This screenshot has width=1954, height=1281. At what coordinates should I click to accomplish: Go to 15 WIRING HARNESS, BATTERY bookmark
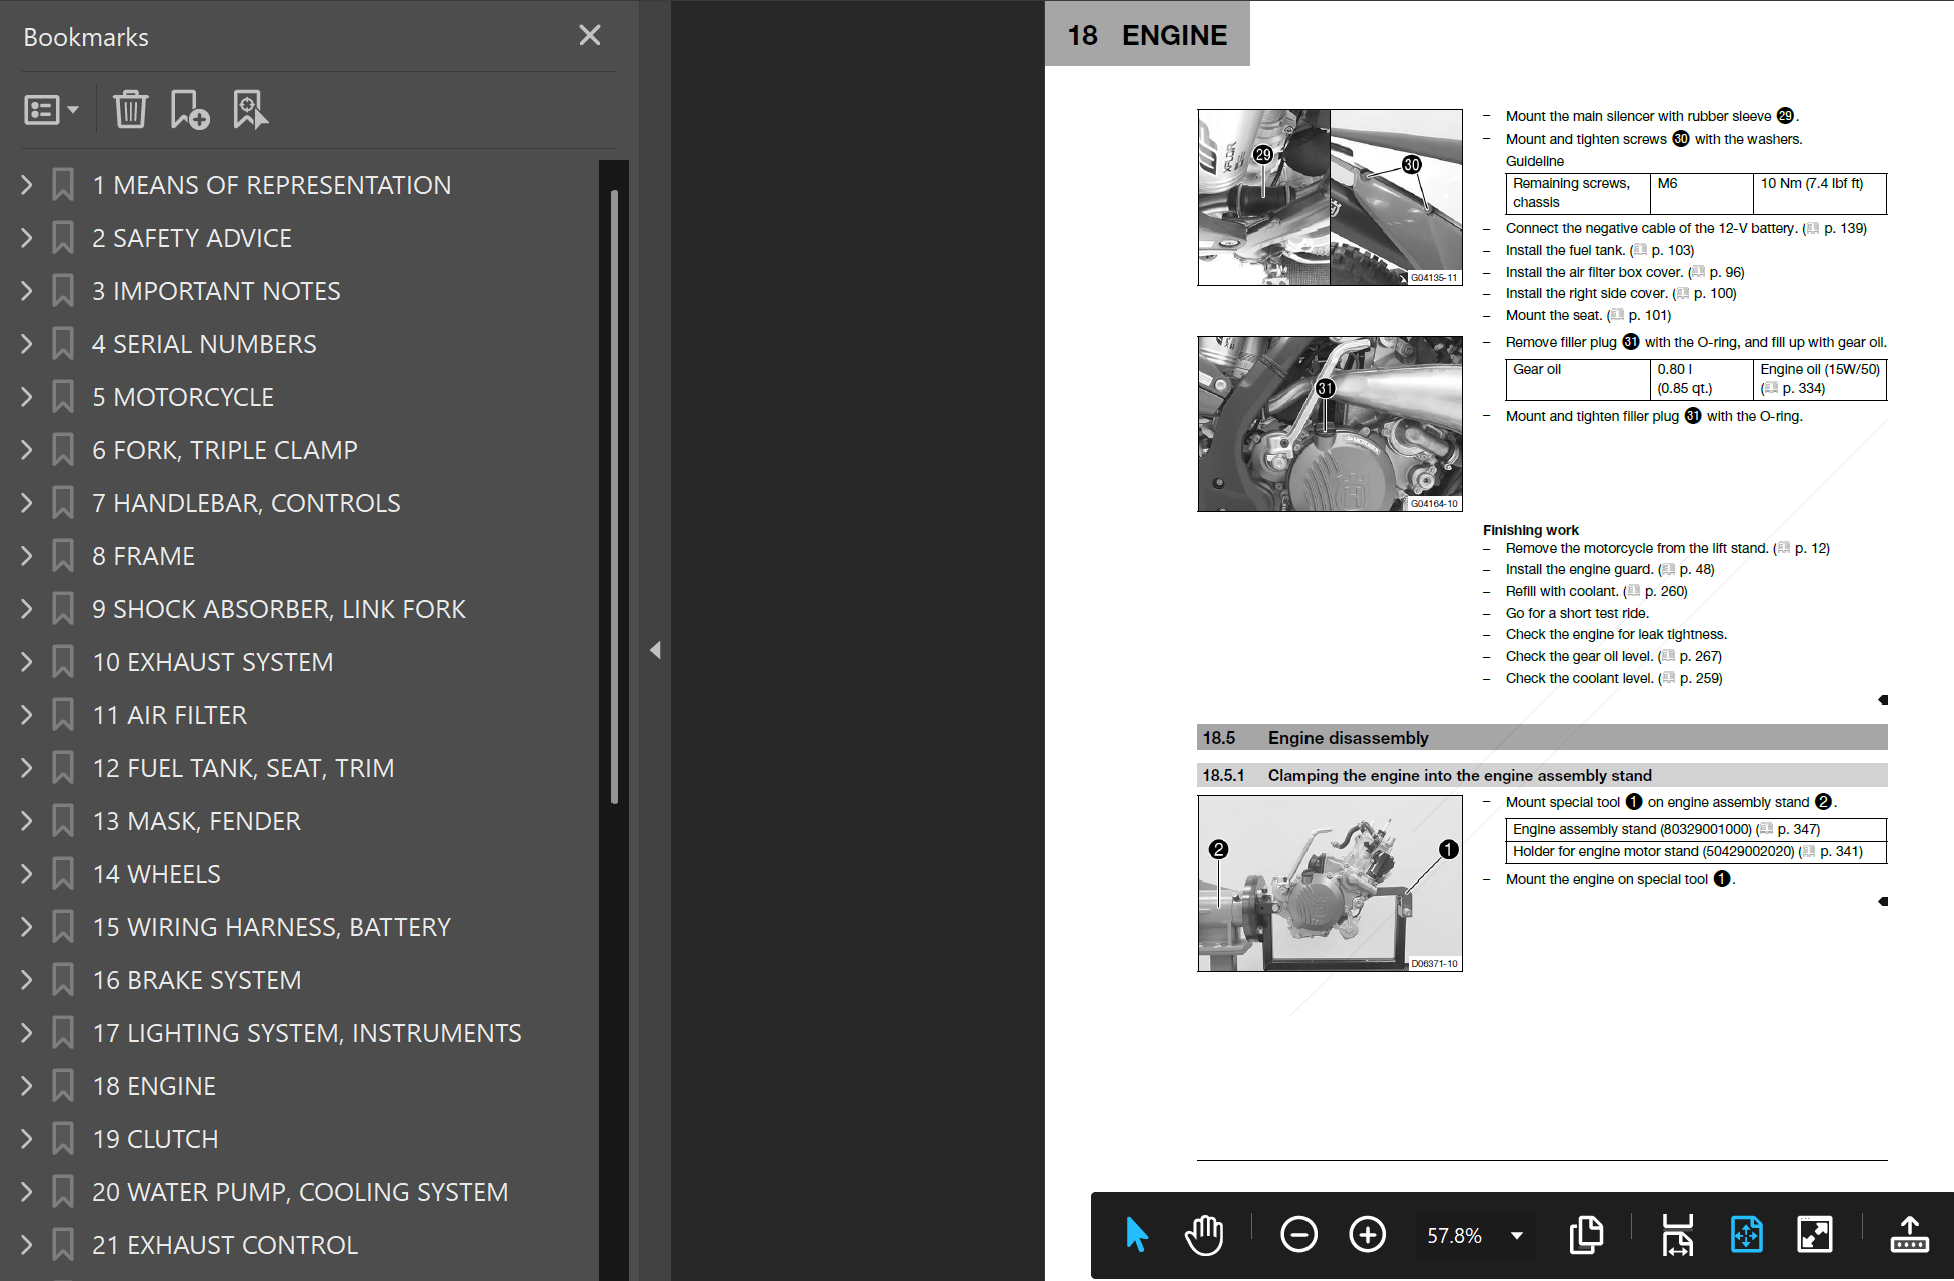click(272, 927)
